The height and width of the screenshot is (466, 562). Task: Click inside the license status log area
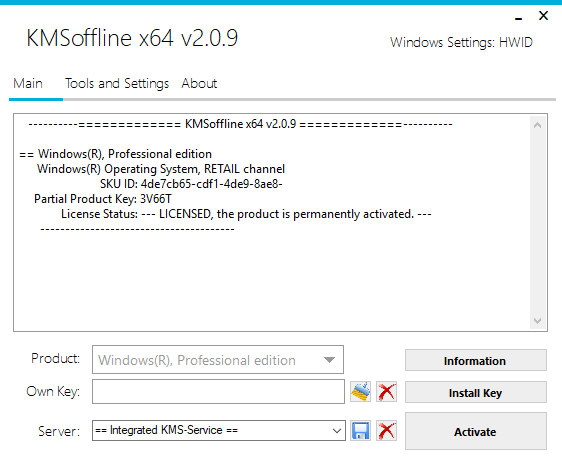272,222
